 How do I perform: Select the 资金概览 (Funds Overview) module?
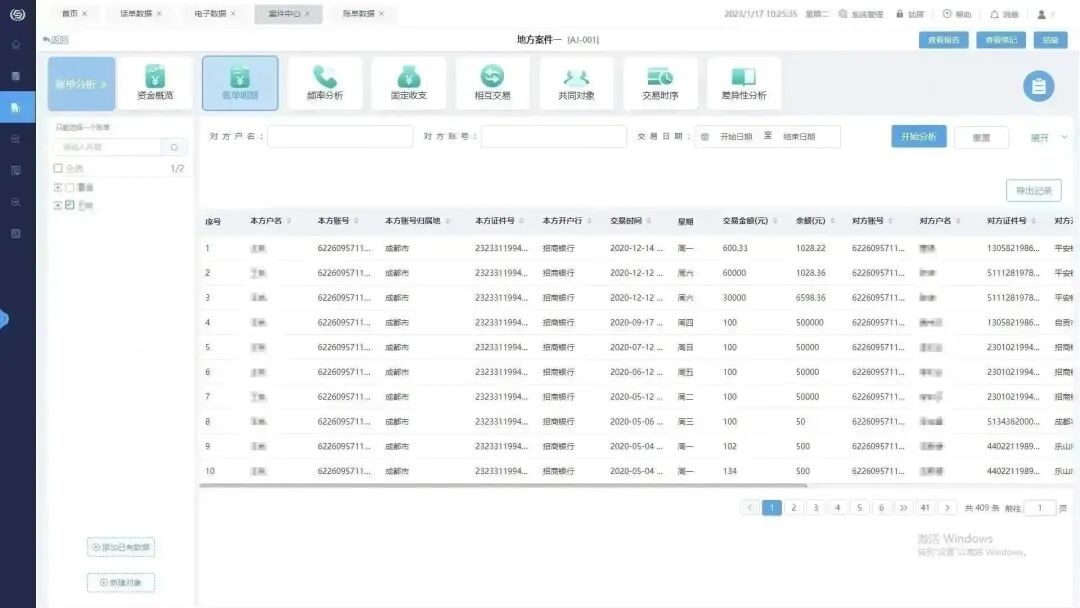(155, 82)
